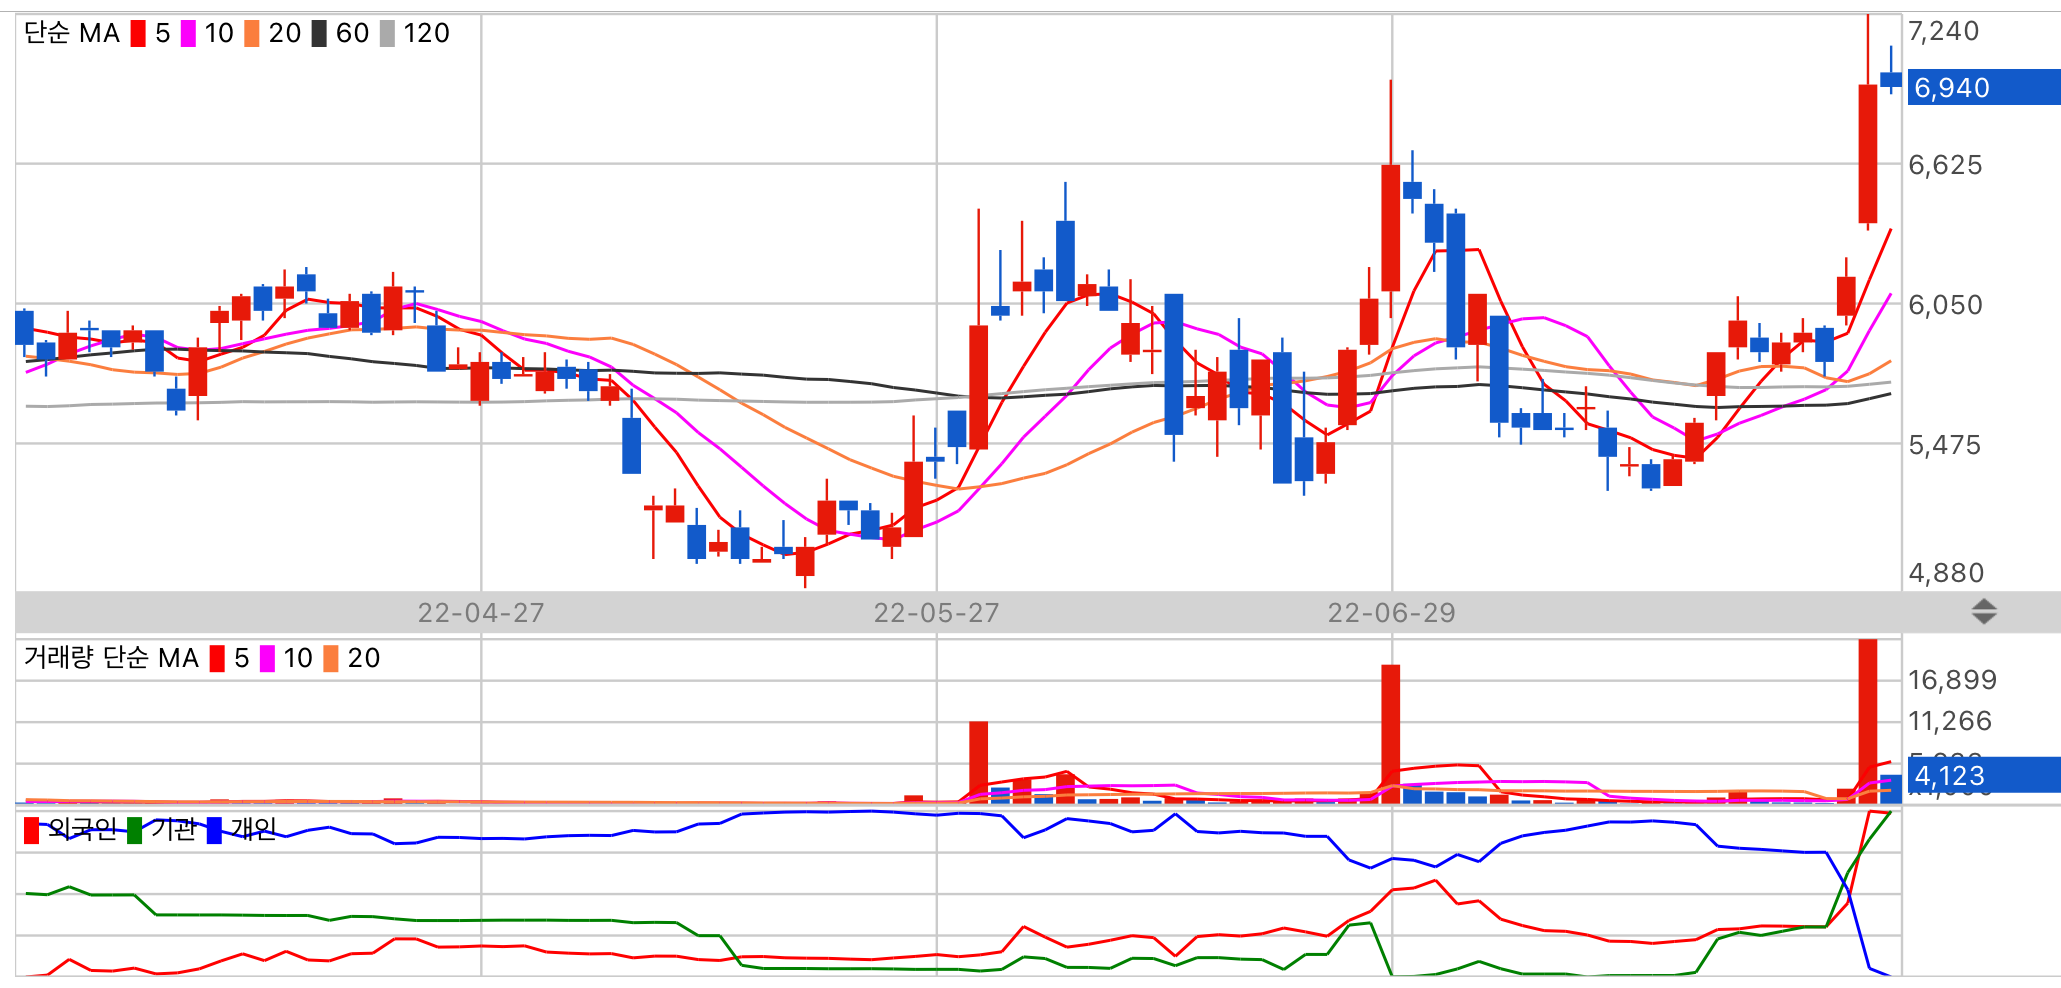Viewport: 2061px width, 988px height.
Task: Click the magenta MA 10 legend swatch
Action: [x=188, y=34]
